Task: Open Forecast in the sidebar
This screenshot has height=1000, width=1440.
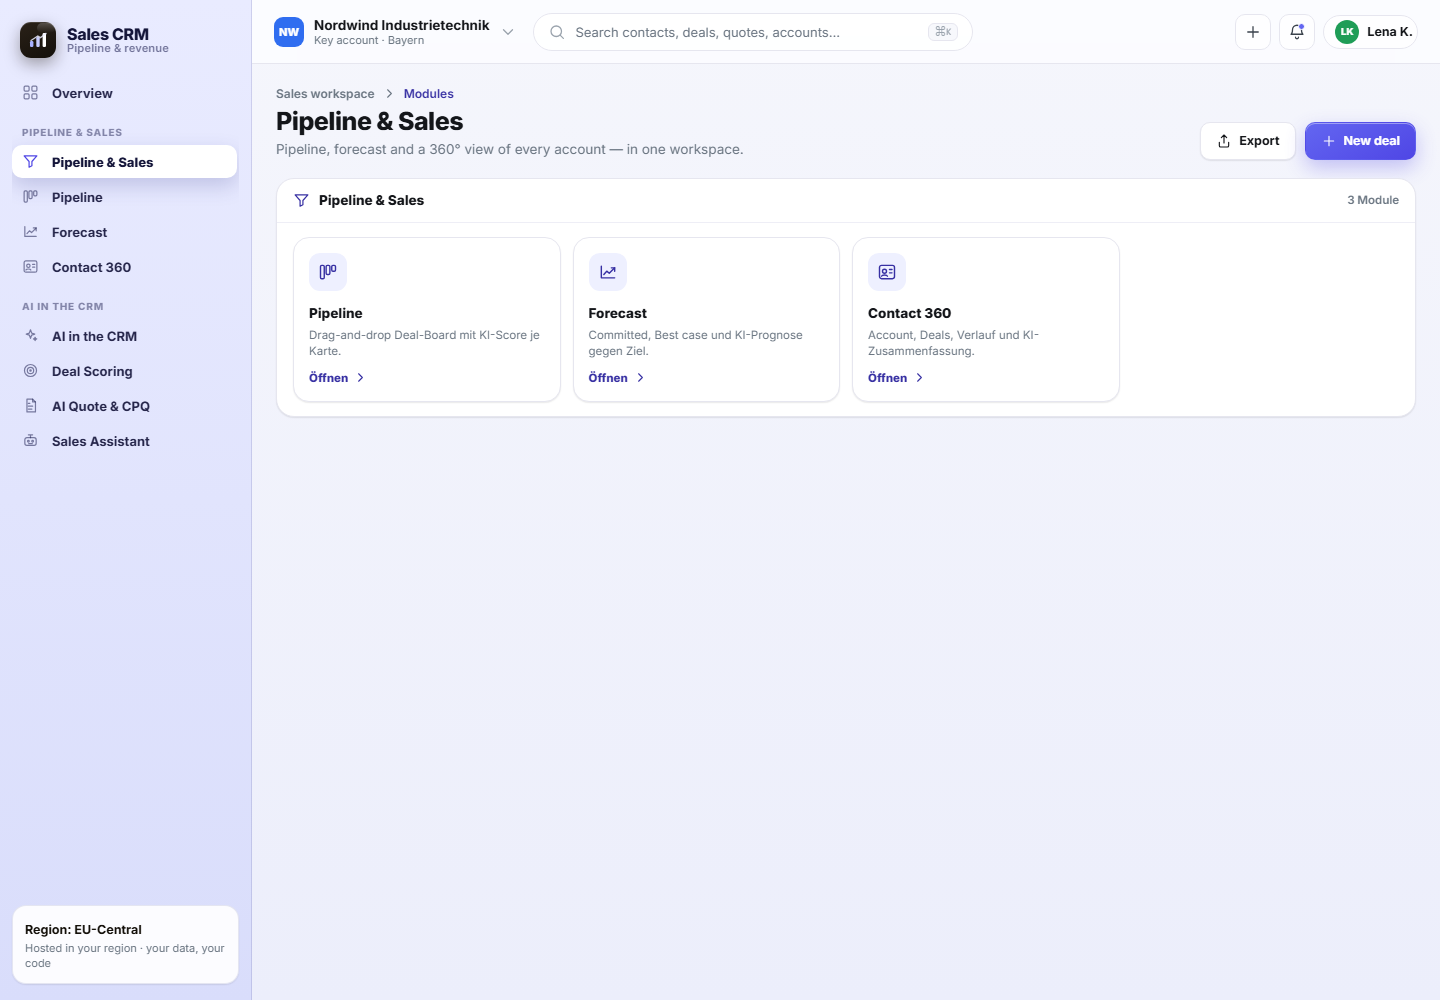Action: (x=125, y=232)
